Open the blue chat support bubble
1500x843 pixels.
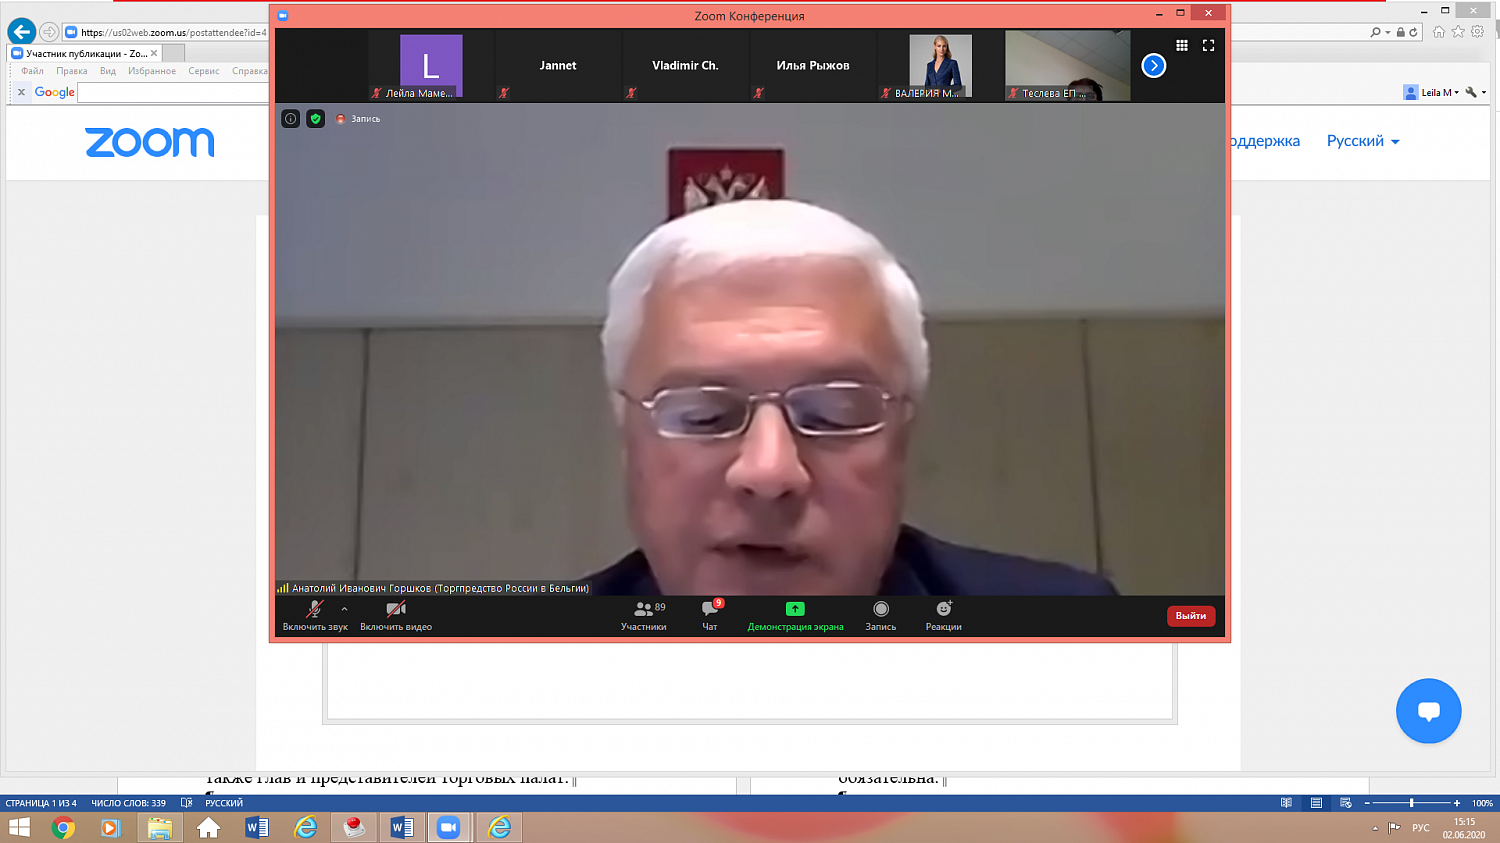(x=1428, y=711)
